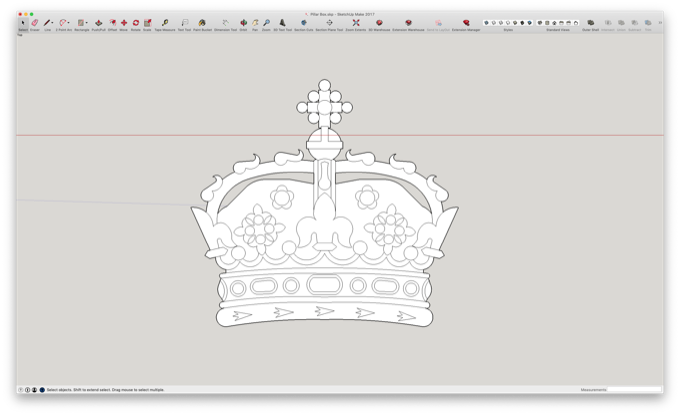Click the Send to LayOut button
This screenshot has height=415, width=680.
(x=438, y=23)
